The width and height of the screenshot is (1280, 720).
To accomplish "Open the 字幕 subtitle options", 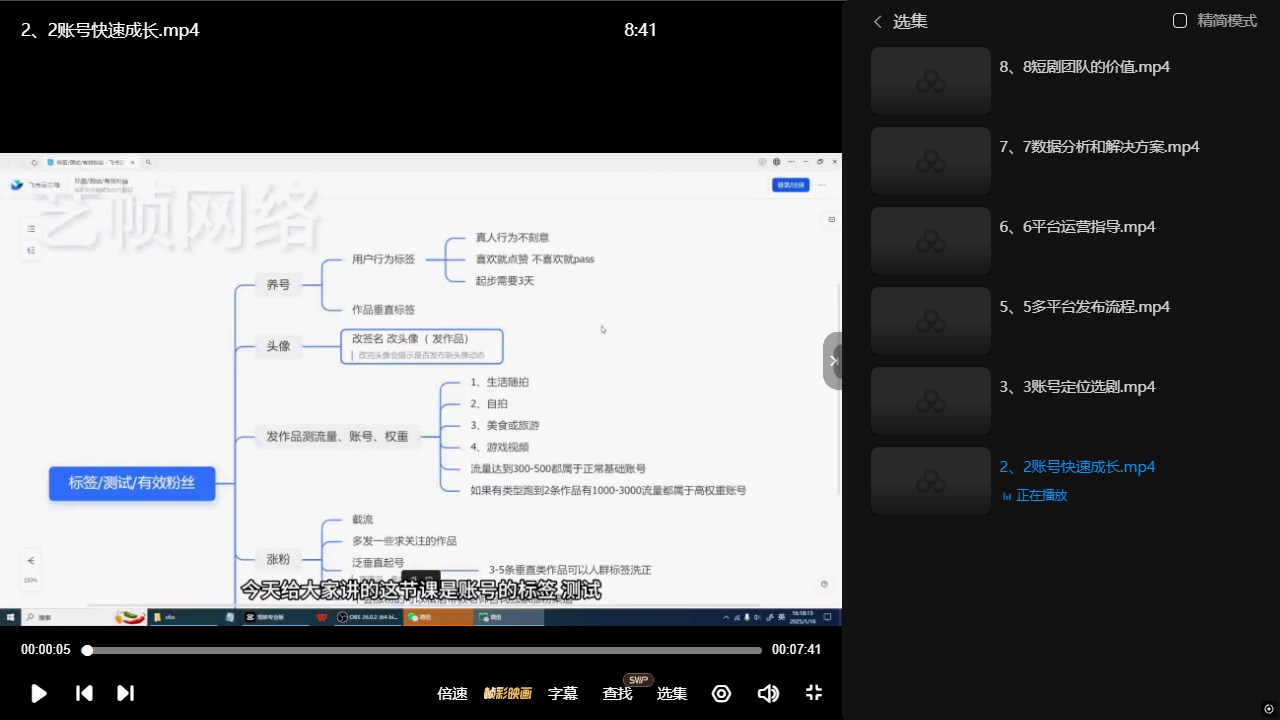I will tap(563, 693).
